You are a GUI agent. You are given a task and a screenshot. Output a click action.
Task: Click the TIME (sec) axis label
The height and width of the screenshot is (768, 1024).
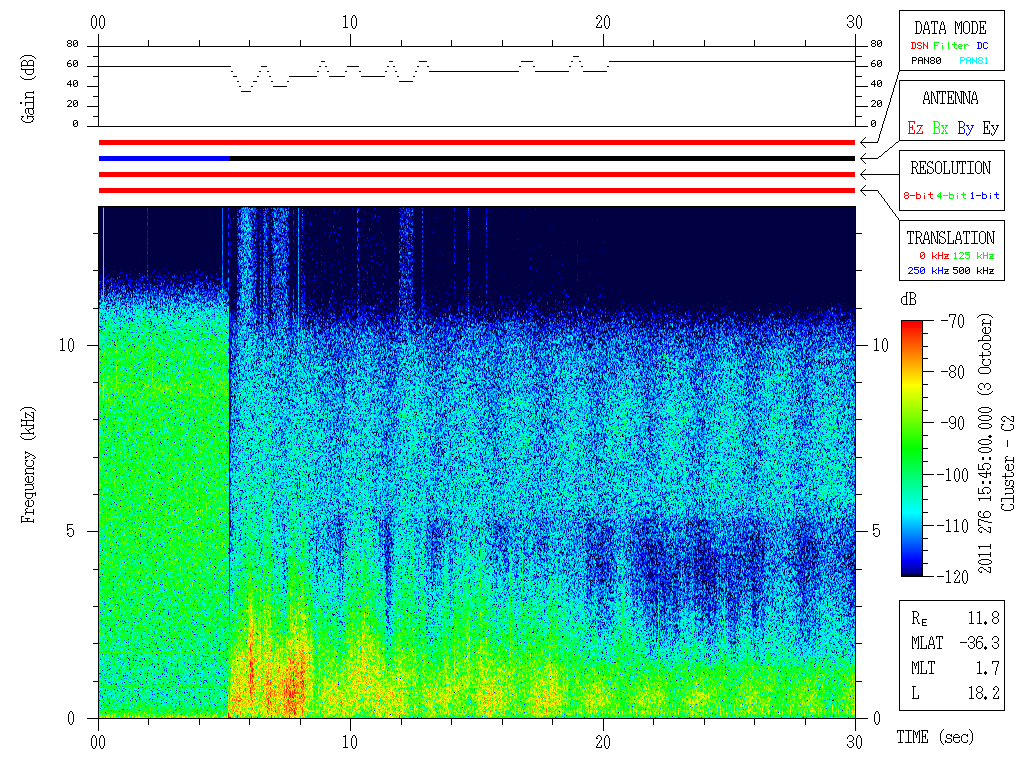point(935,737)
